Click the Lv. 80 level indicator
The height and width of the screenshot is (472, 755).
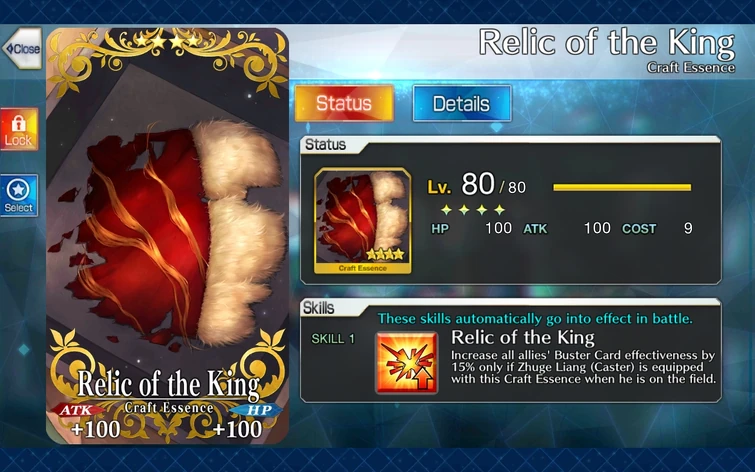[x=476, y=184]
